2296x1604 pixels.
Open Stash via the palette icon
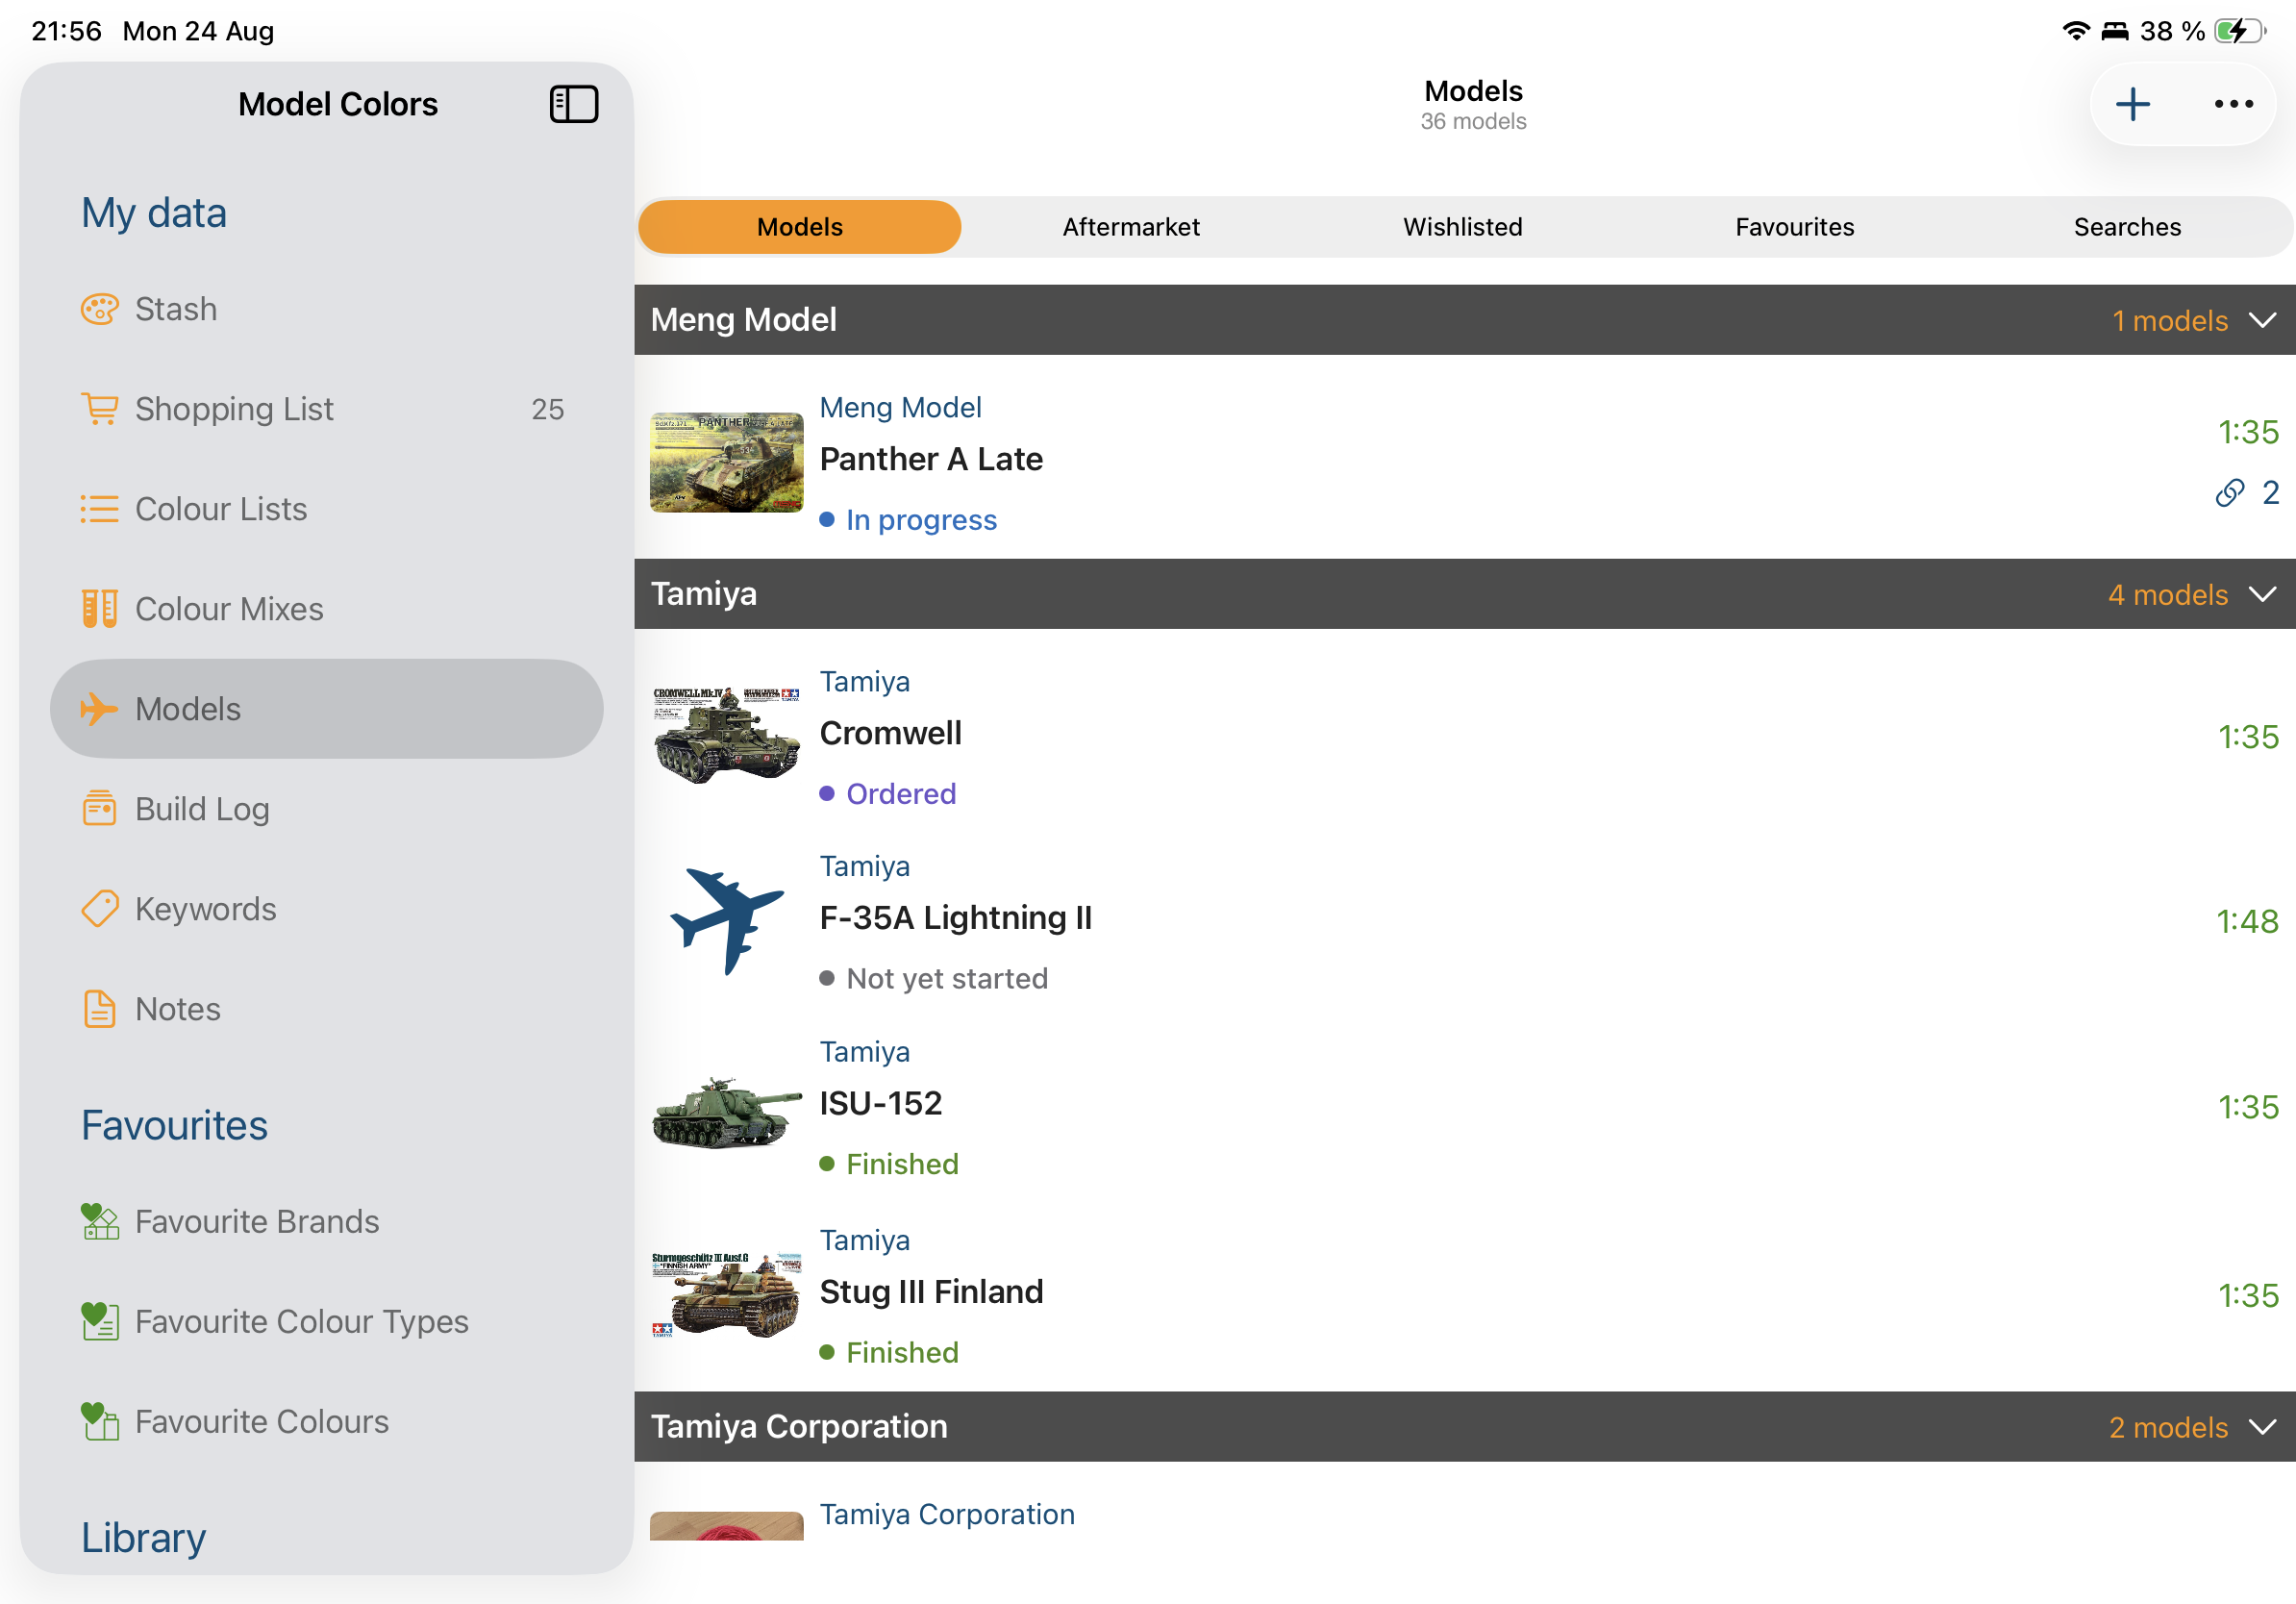(99, 309)
